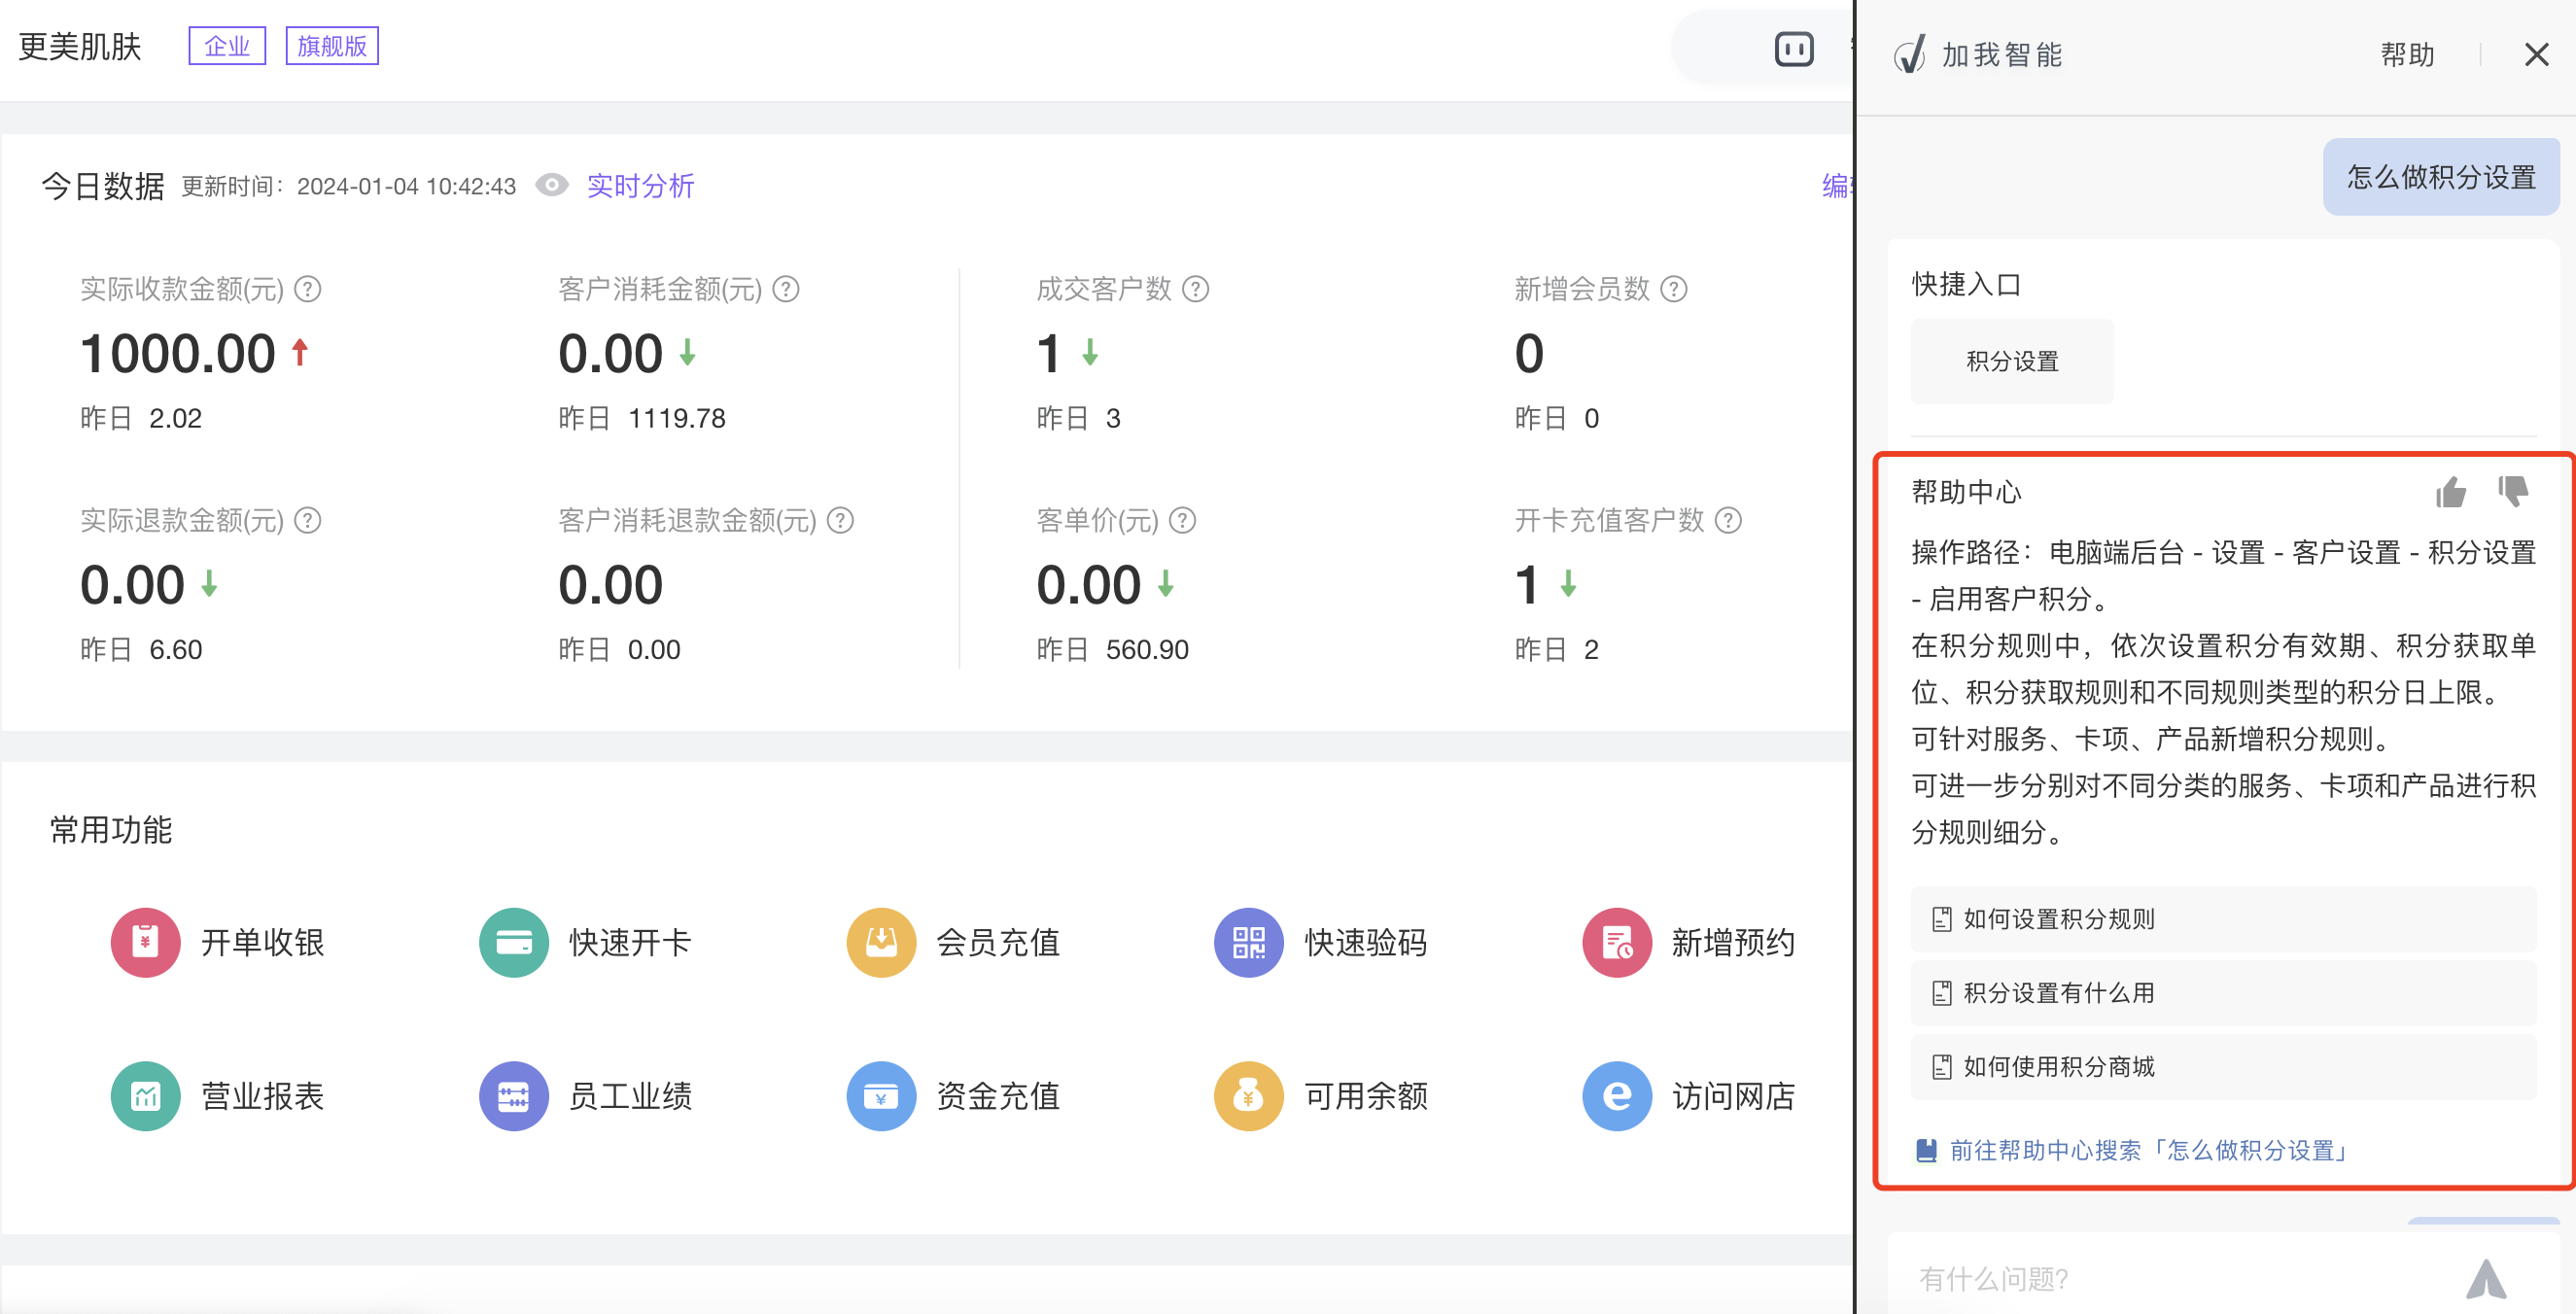The height and width of the screenshot is (1314, 2576).
Task: Open article 积分设置有什么用
Action: [x=2222, y=993]
